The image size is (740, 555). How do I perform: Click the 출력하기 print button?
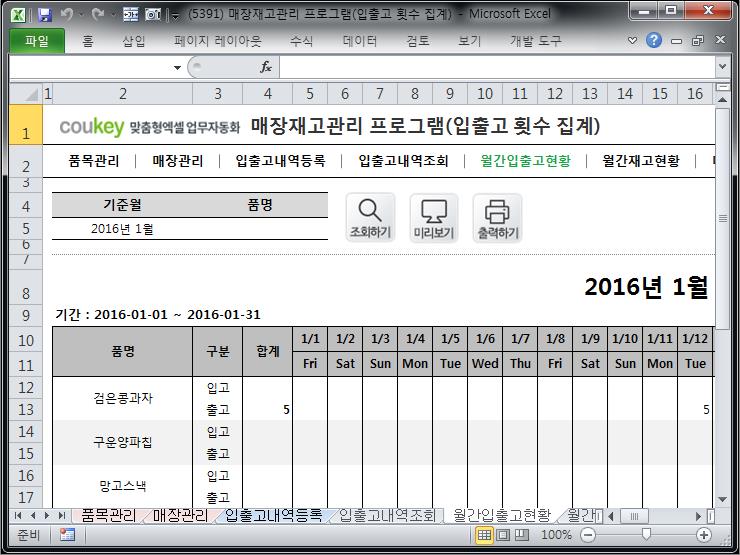497,218
